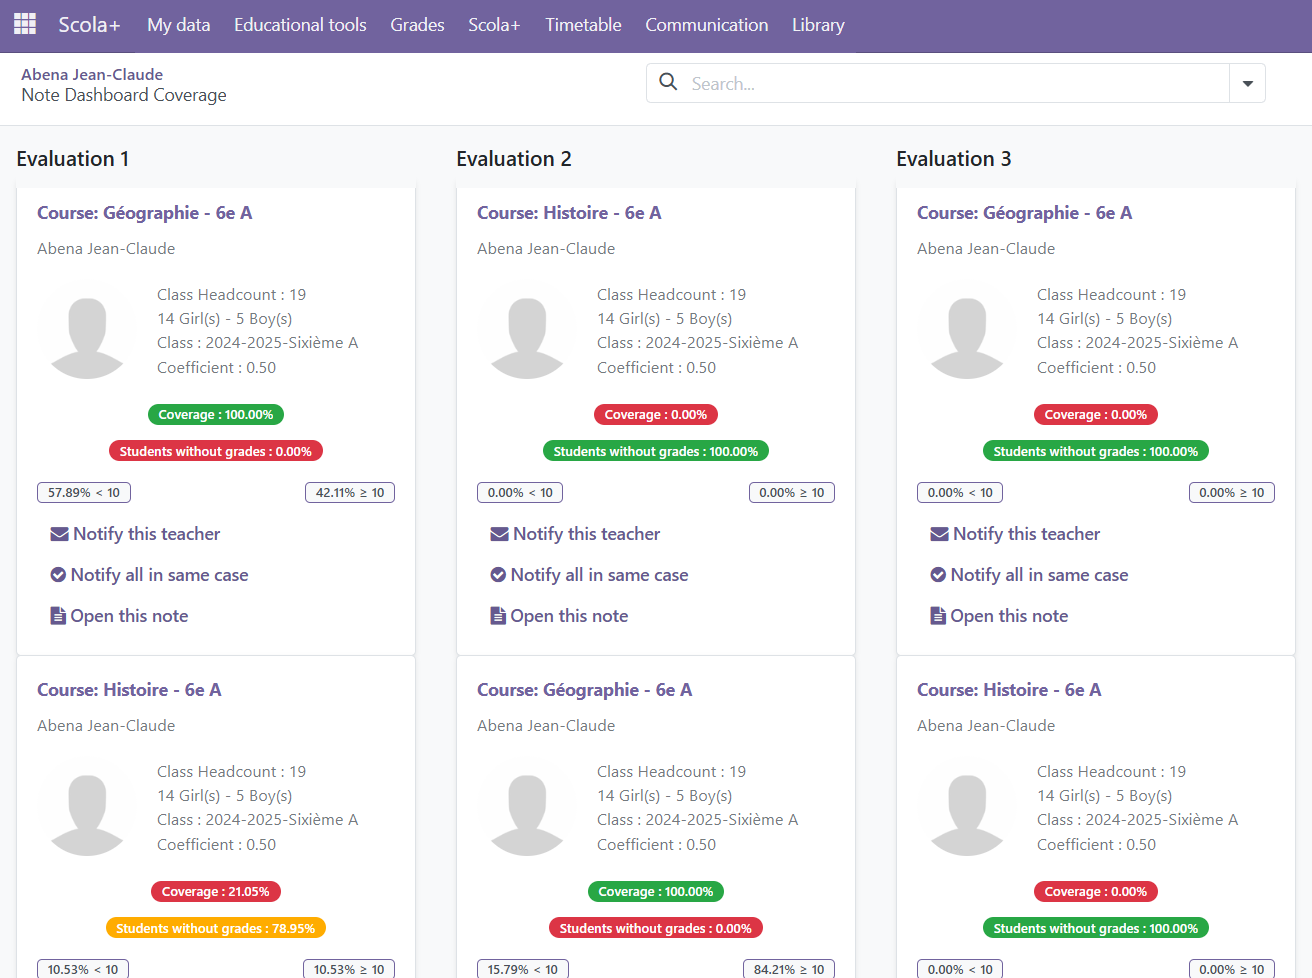Click the 15.79% < 10 badge
Viewport: 1312px width, 978px height.
523,969
